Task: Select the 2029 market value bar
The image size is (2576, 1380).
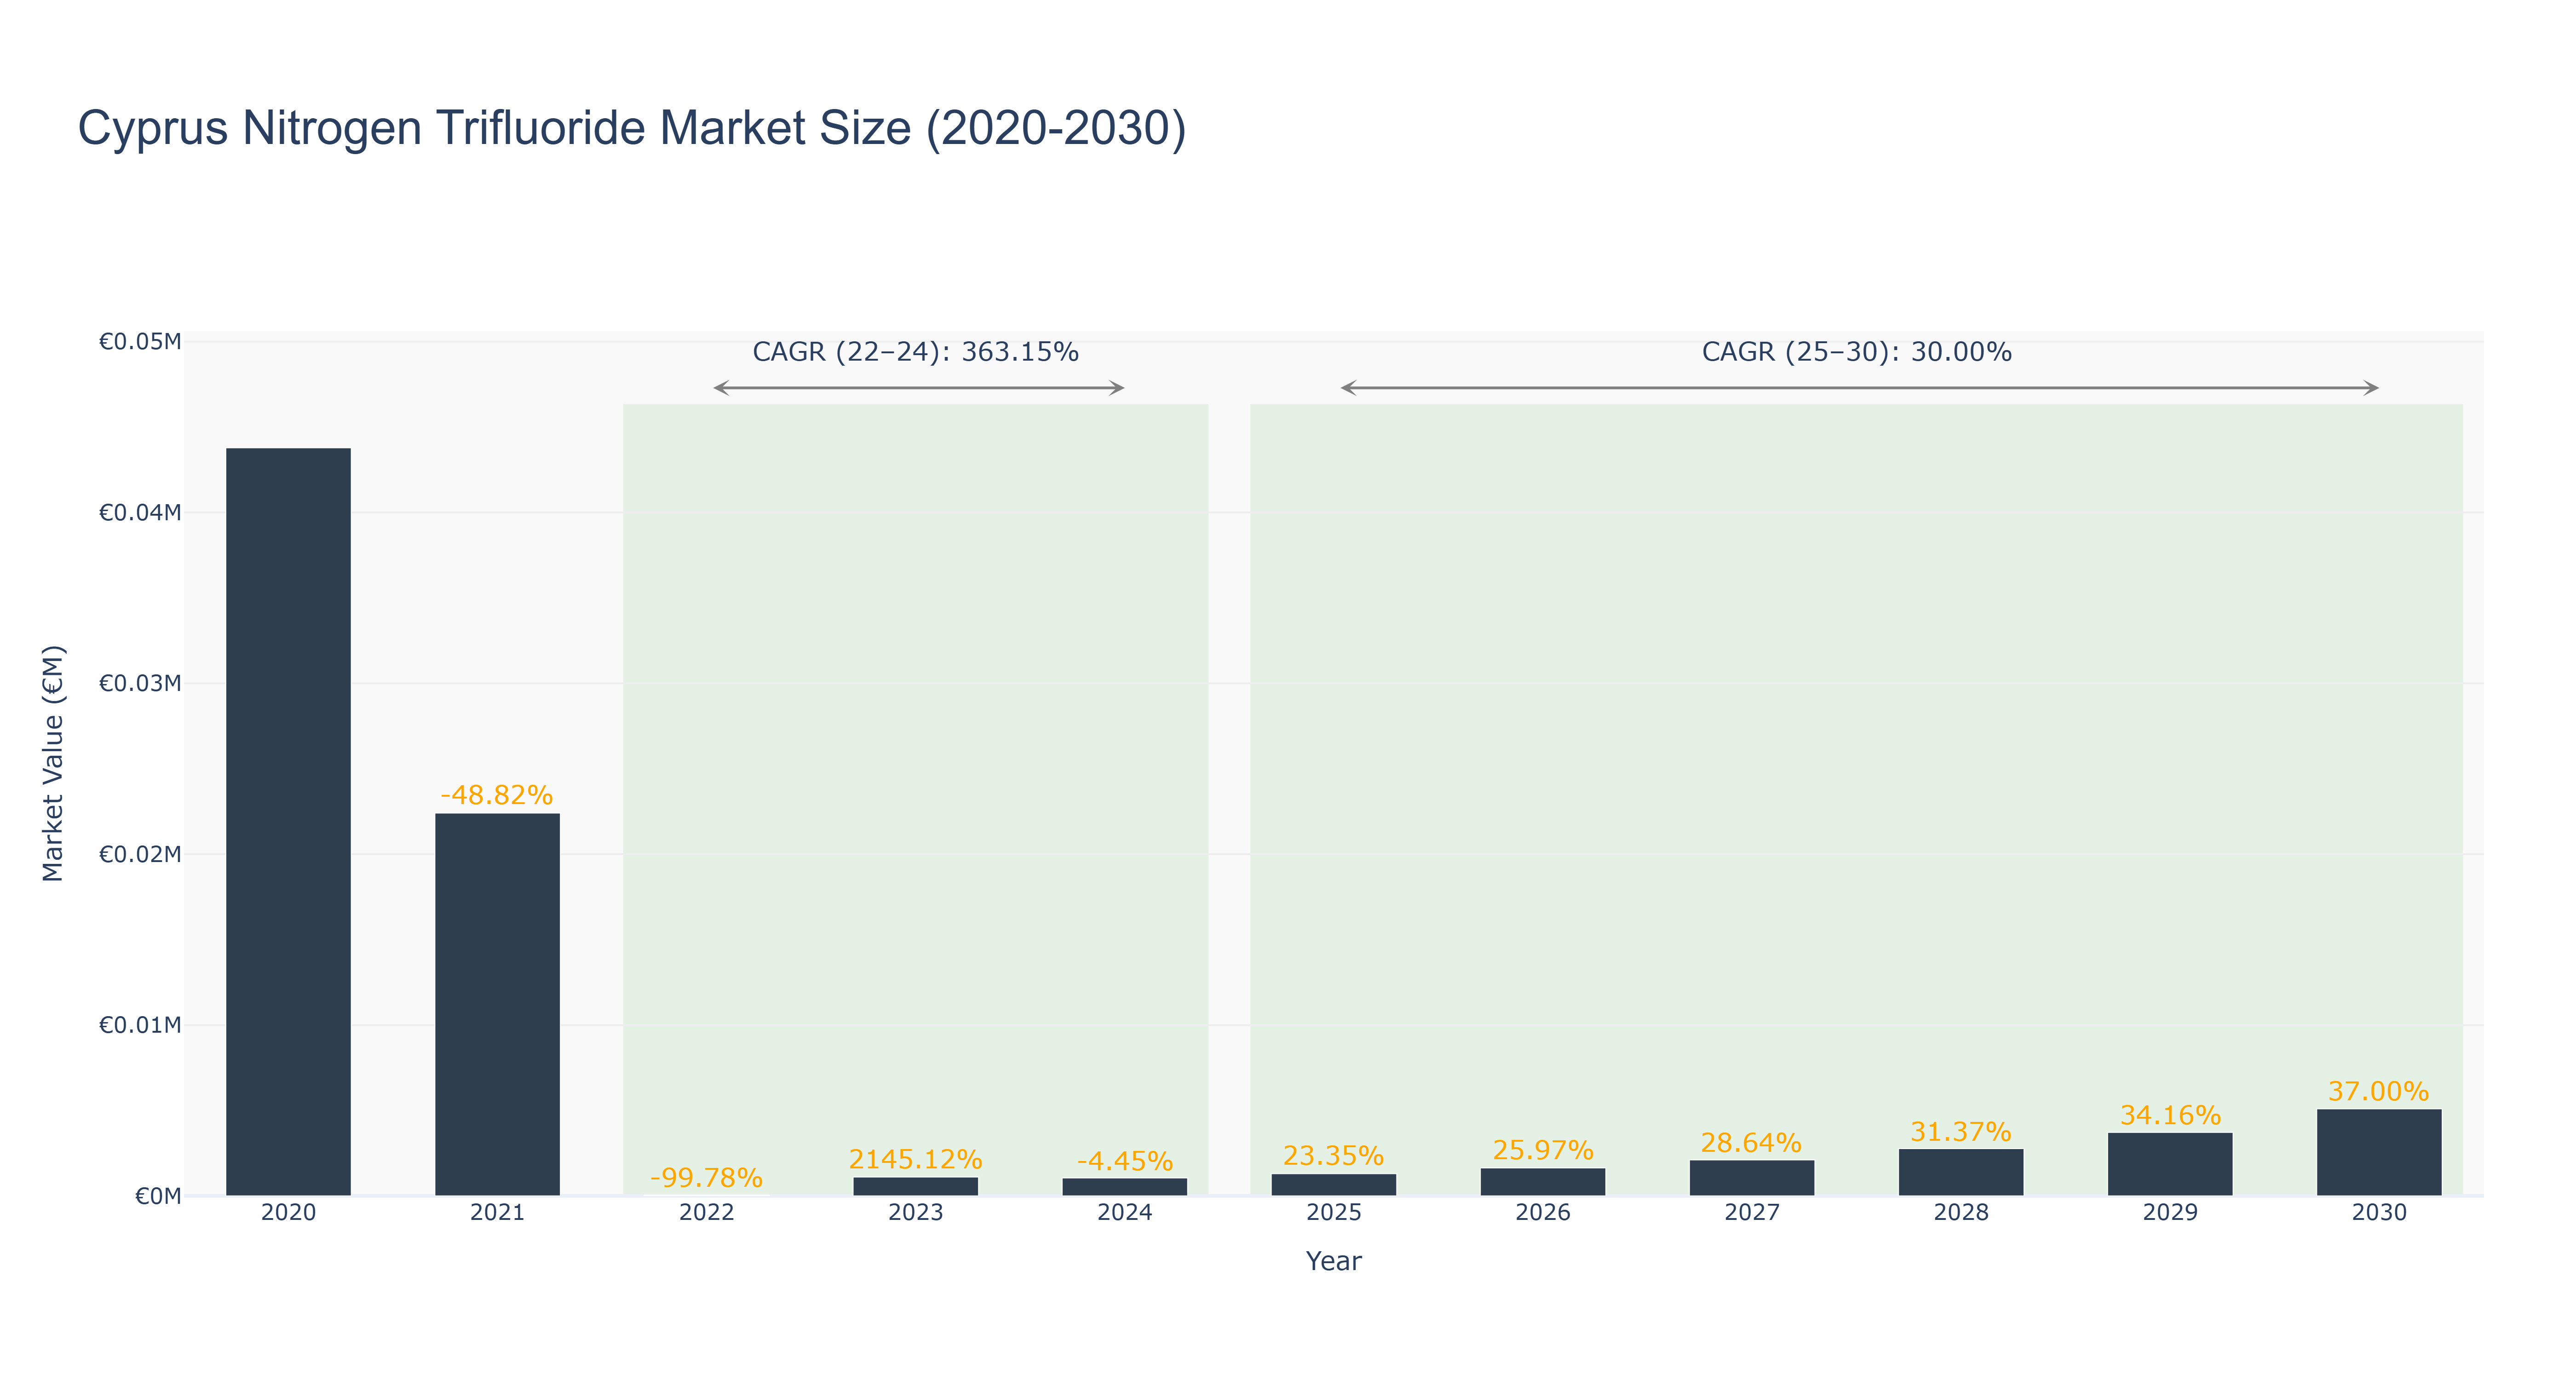Action: tap(2169, 1164)
